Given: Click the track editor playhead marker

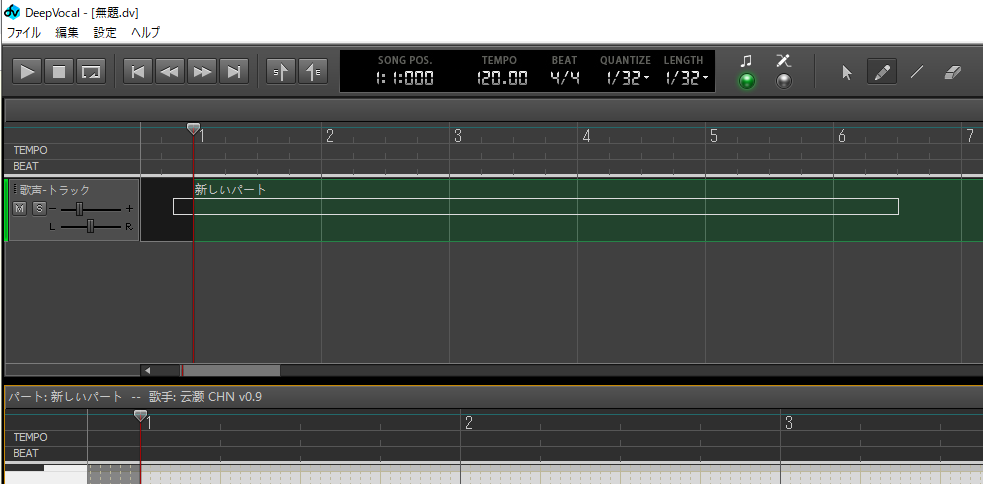Looking at the screenshot, I should [x=194, y=129].
